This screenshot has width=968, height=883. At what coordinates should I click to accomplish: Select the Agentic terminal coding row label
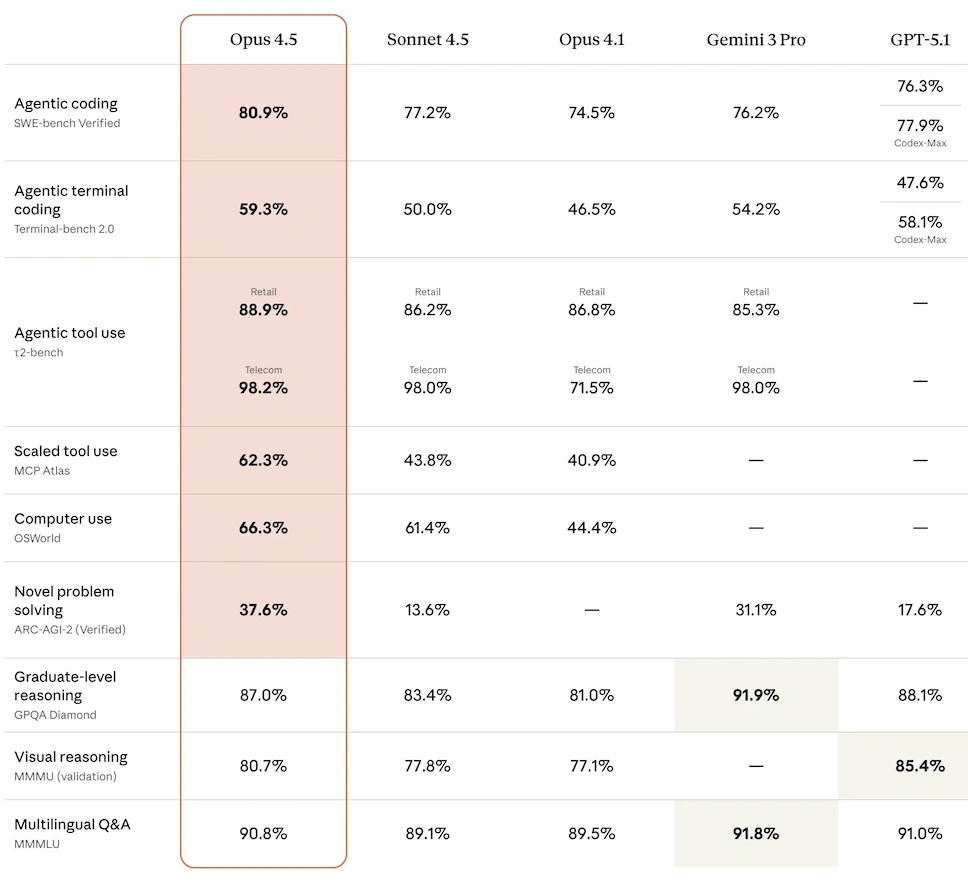pos(71,200)
